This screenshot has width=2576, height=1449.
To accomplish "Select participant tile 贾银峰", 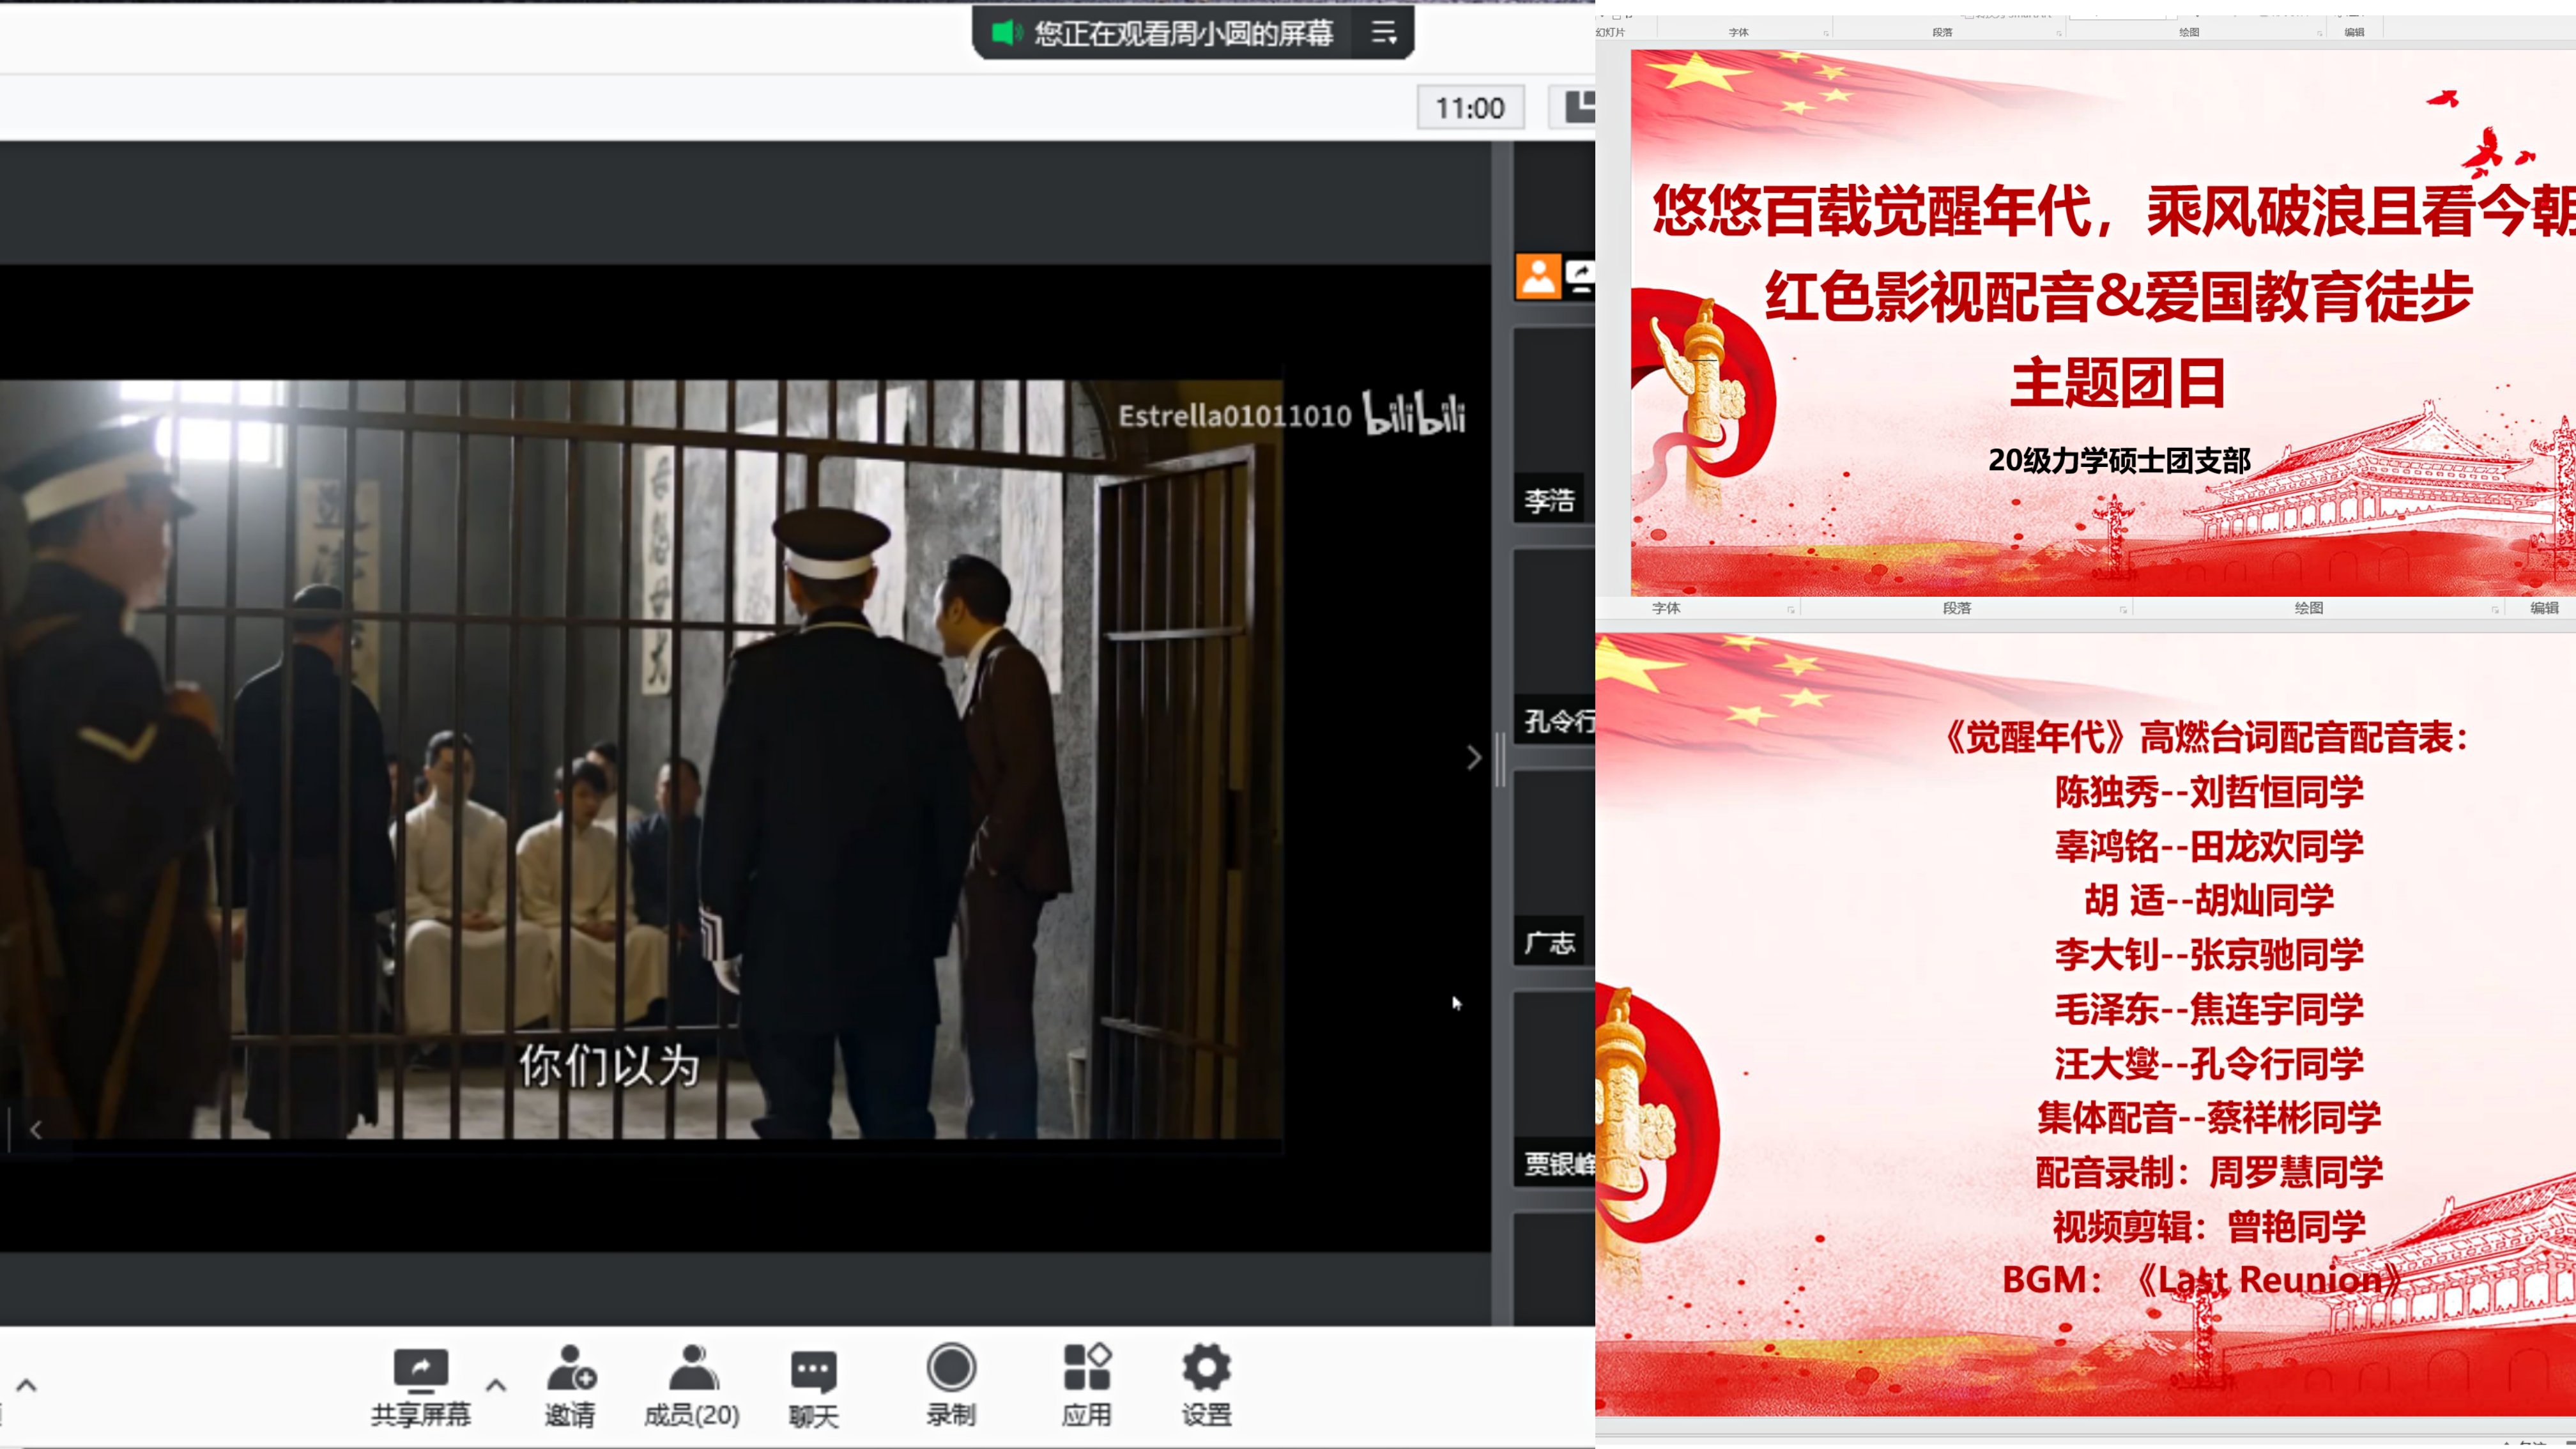I will (1554, 1089).
